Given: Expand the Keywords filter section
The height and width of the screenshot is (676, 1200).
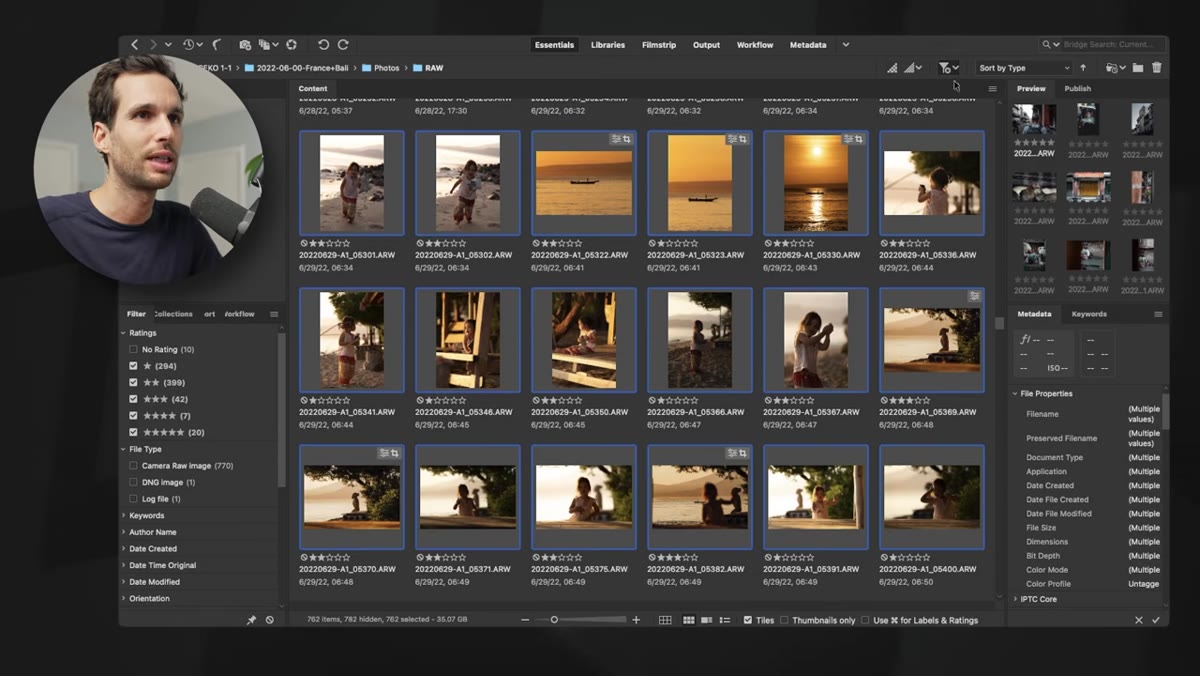Looking at the screenshot, I should 124,516.
